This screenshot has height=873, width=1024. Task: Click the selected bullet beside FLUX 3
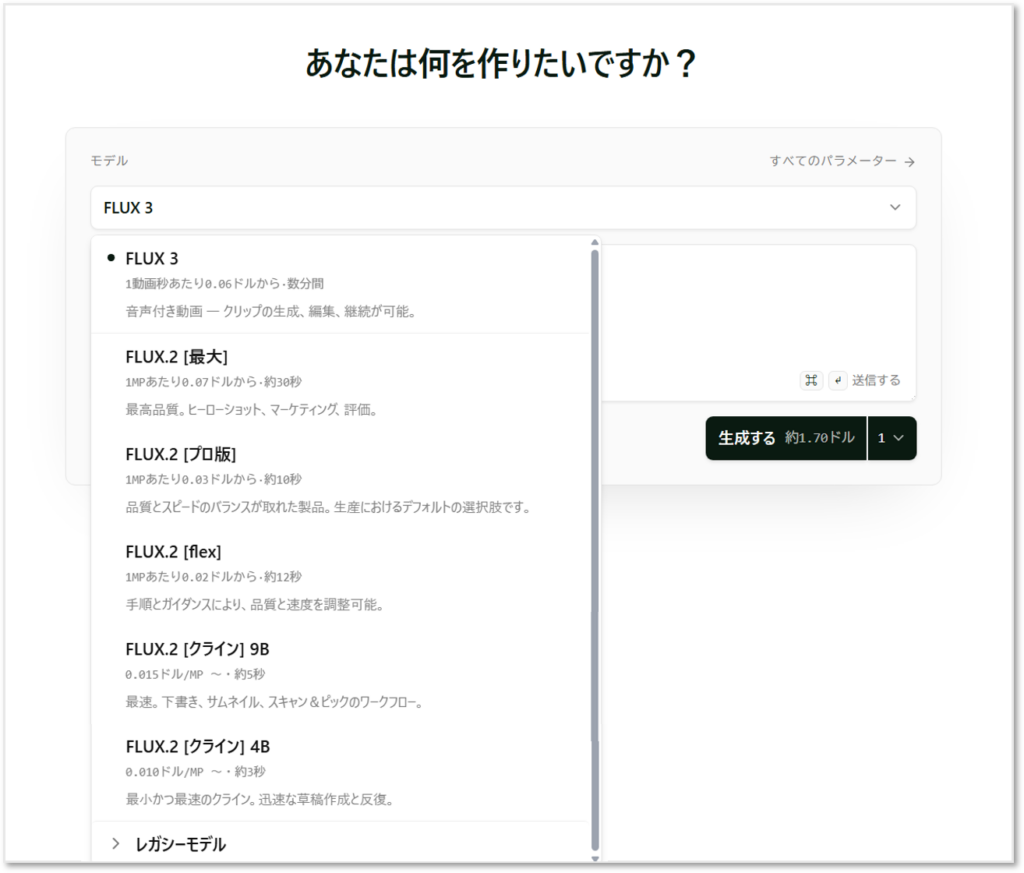[x=110, y=259]
